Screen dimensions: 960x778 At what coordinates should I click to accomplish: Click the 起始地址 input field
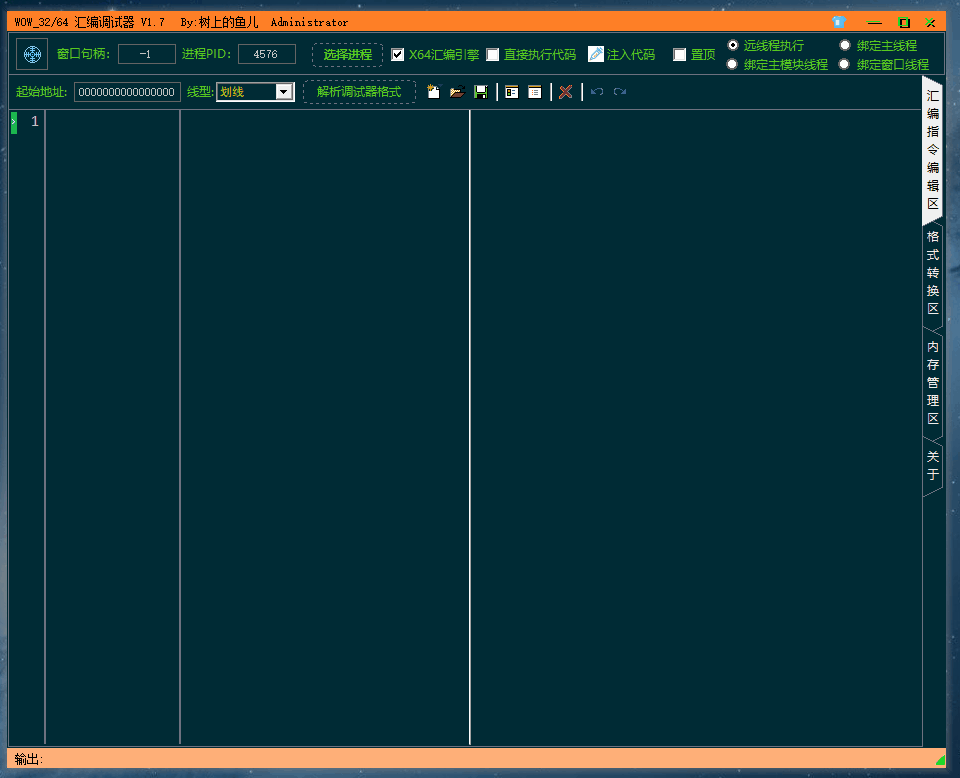pyautogui.click(x=127, y=92)
